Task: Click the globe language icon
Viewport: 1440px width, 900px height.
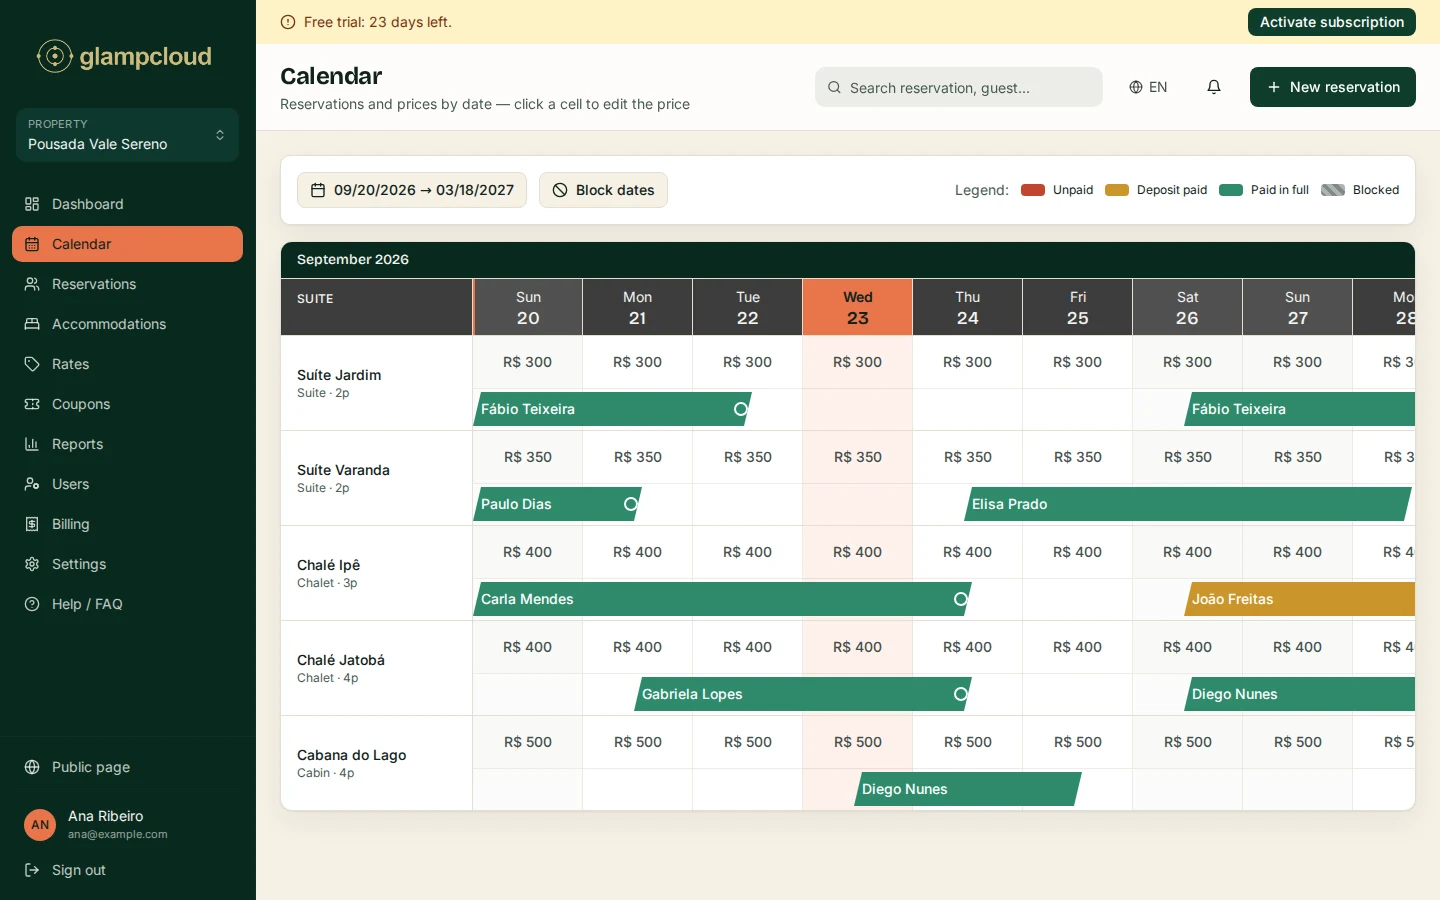Action: (x=1136, y=87)
